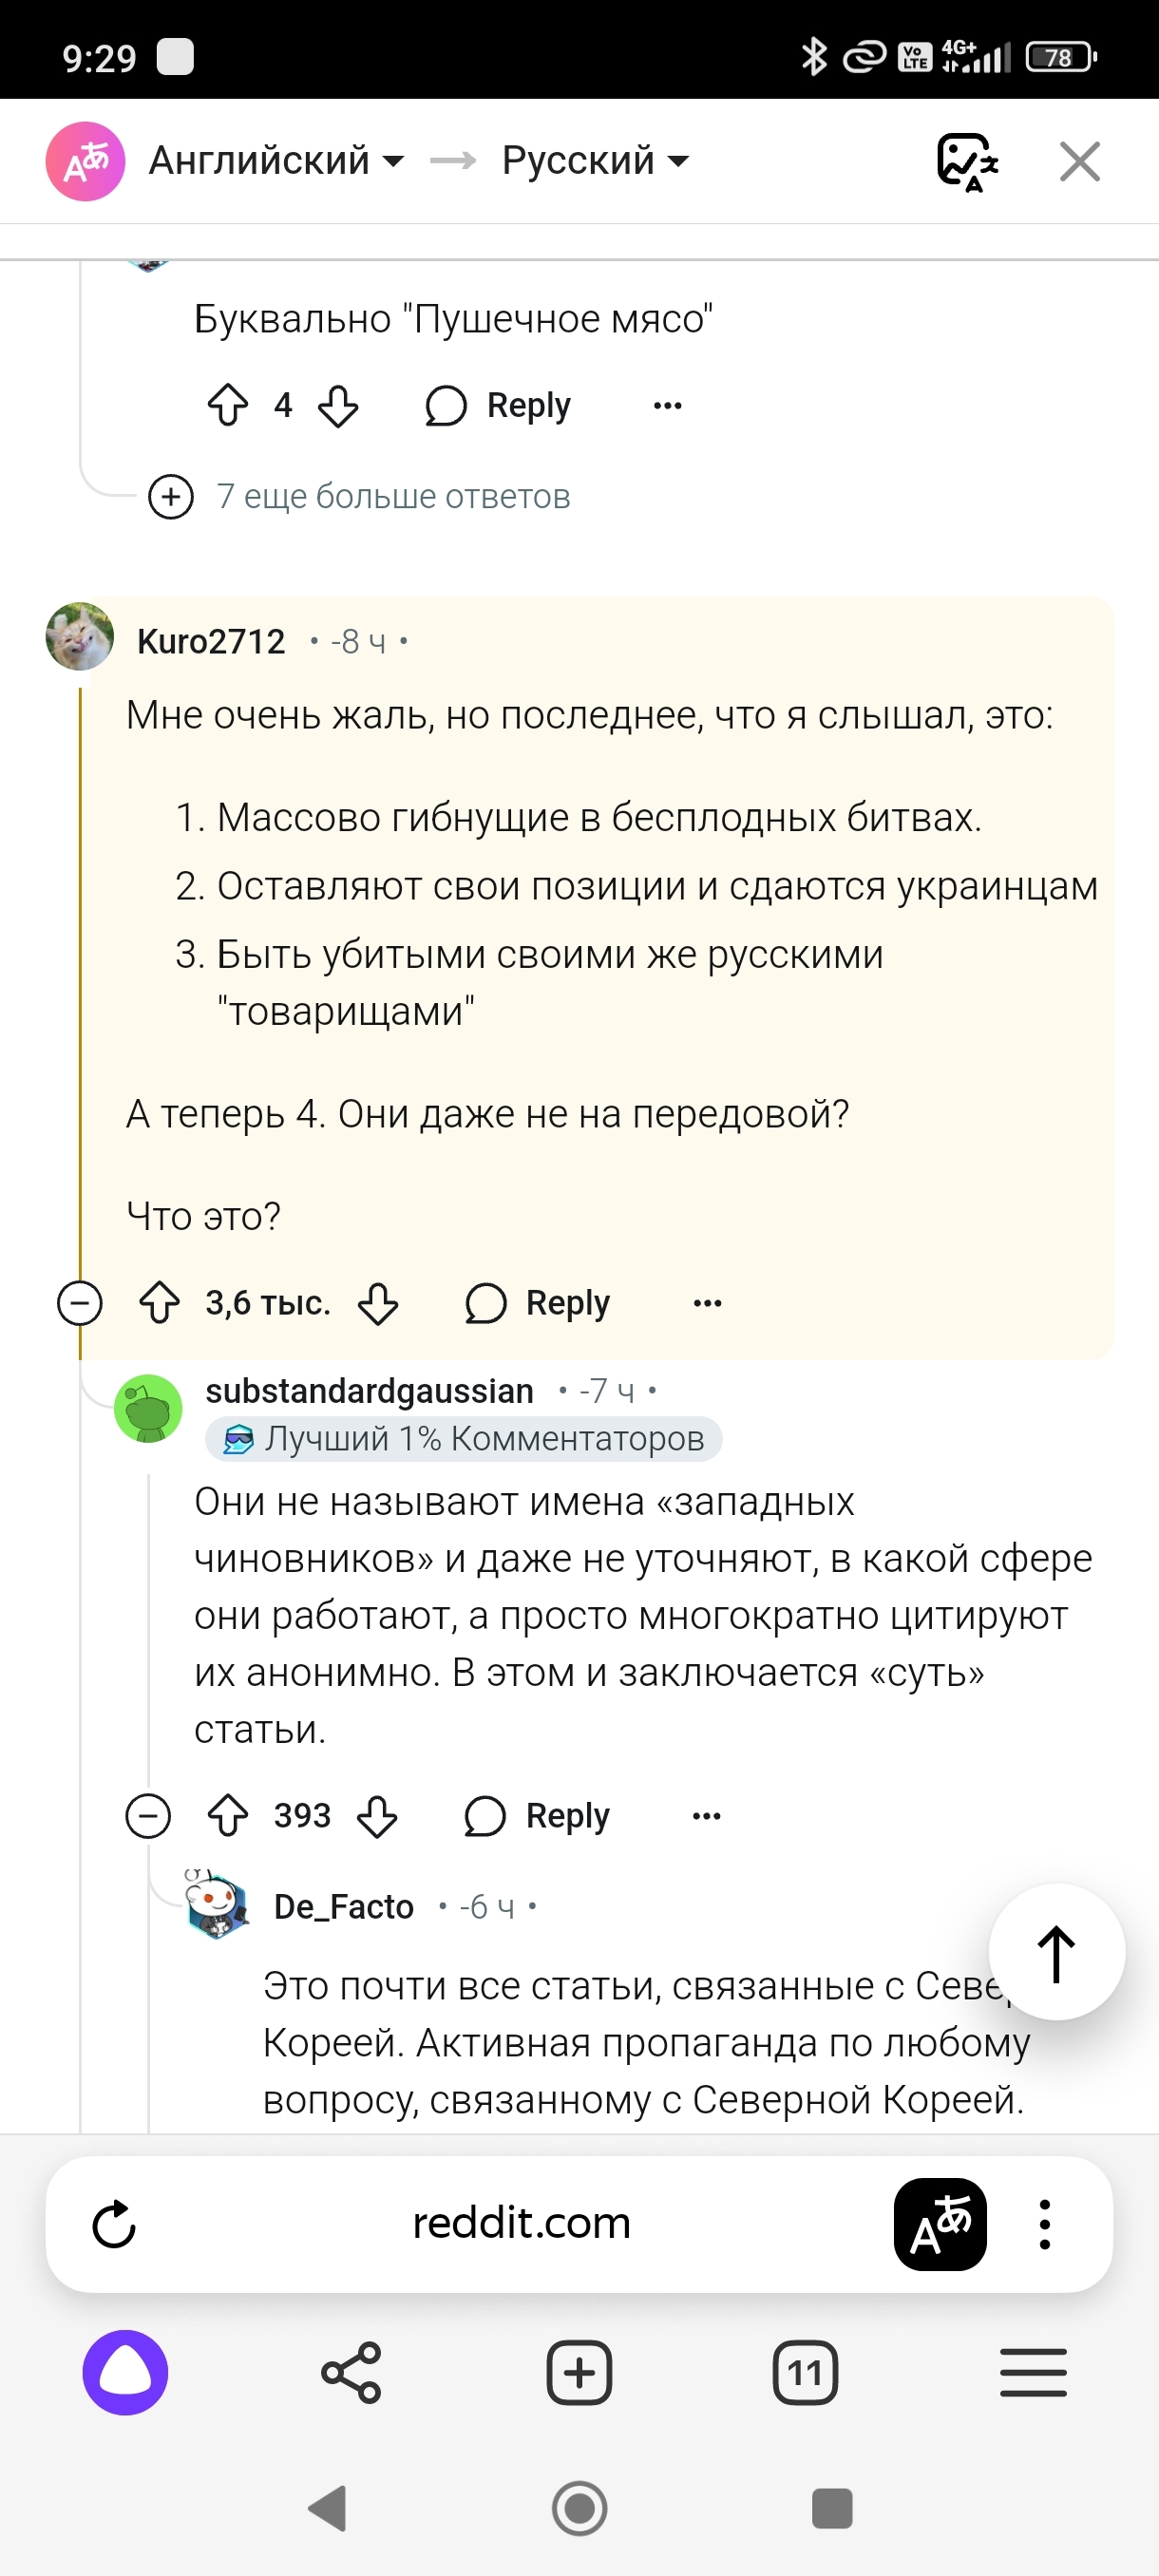Reply to the substandardgaussian comment
The width and height of the screenshot is (1159, 2576).
point(538,1816)
